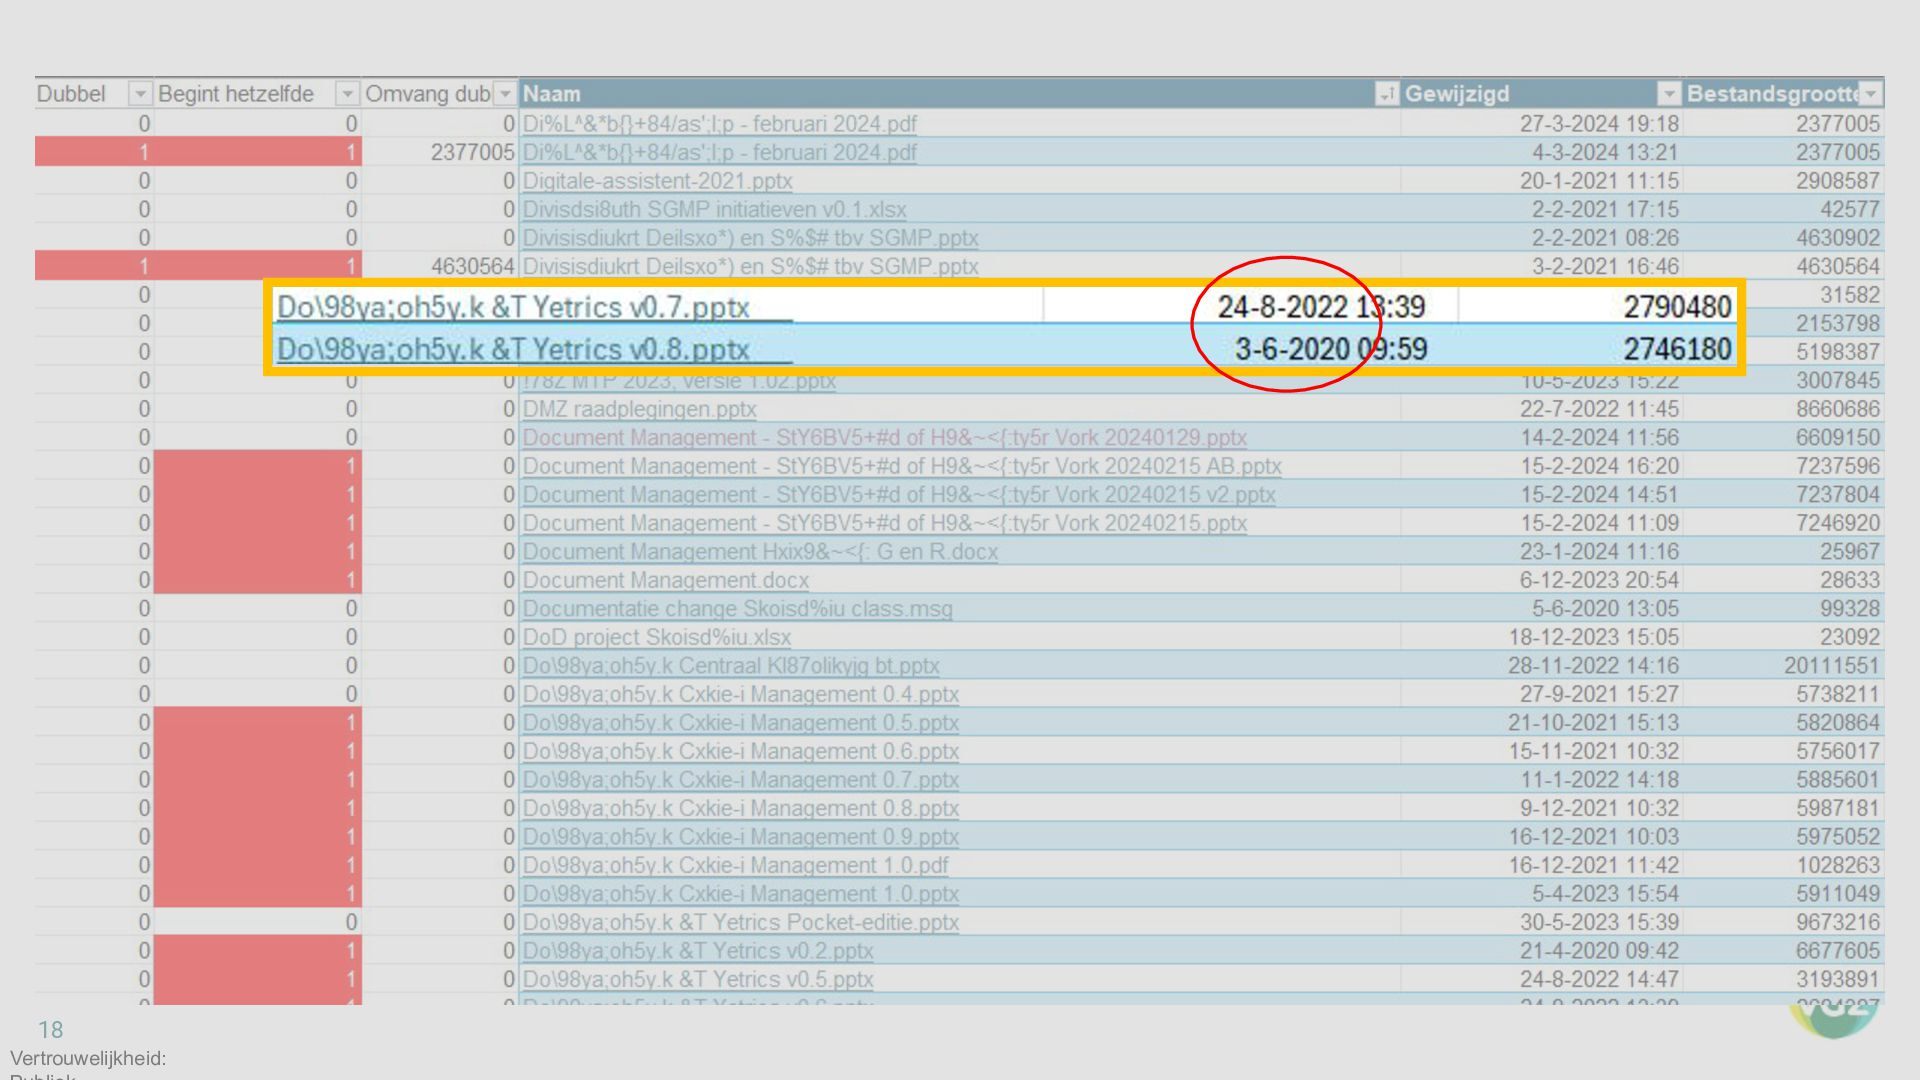The image size is (1920, 1080).
Task: Open the Dubbel column filter dropdown
Action: [140, 94]
